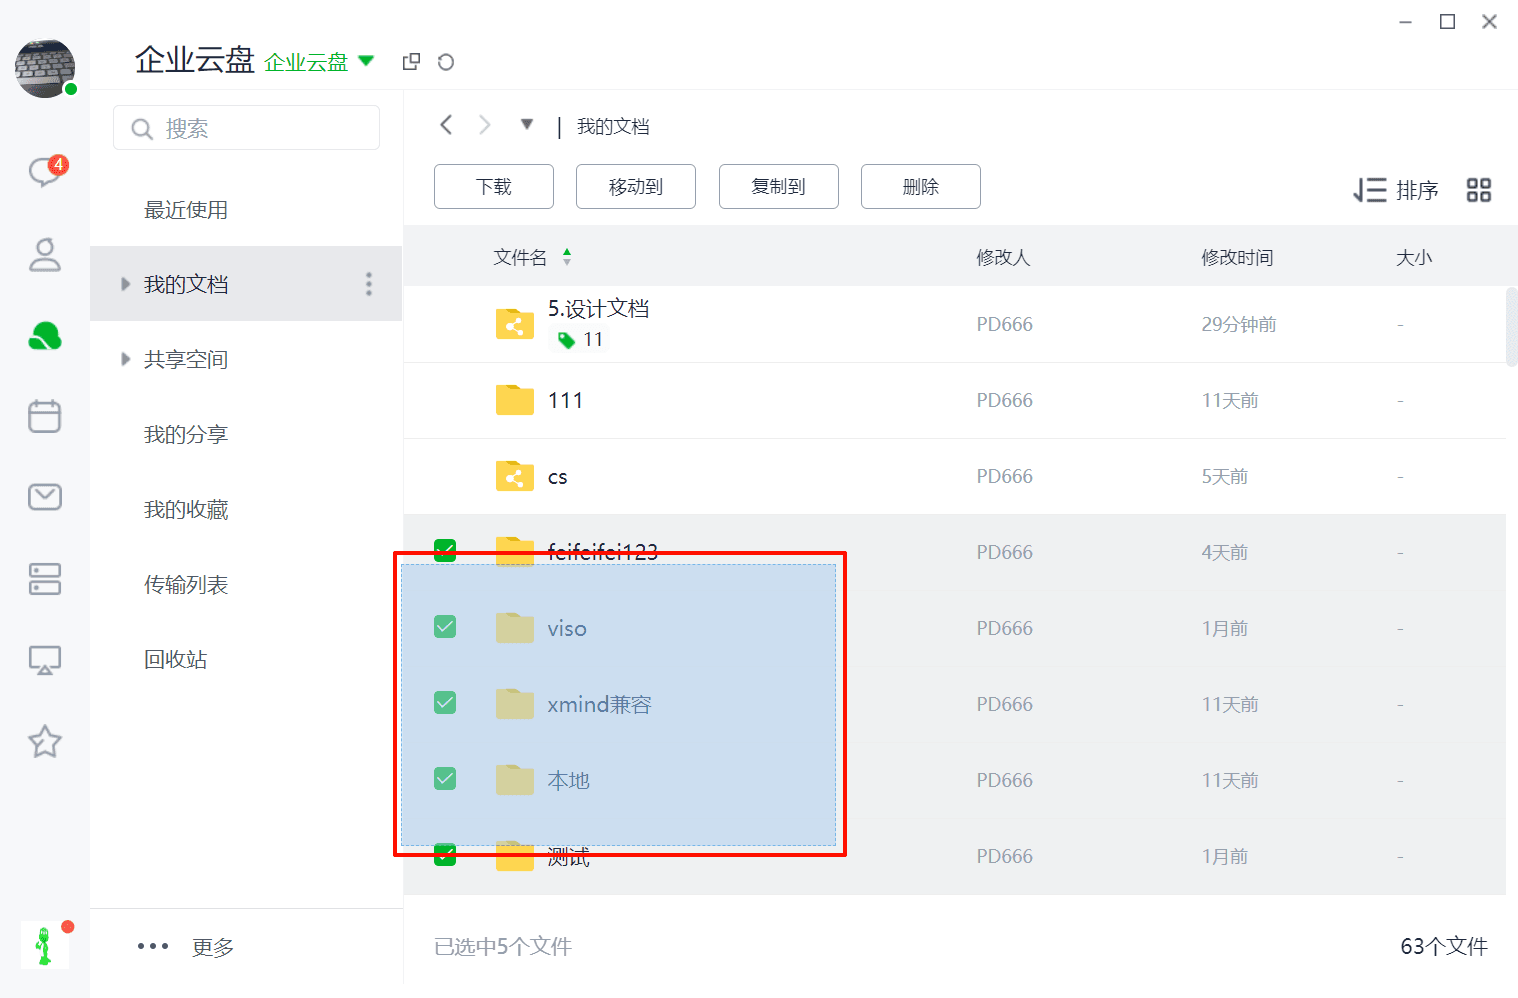
Task: Click the 5.设计文档 folder name
Action: coord(598,308)
